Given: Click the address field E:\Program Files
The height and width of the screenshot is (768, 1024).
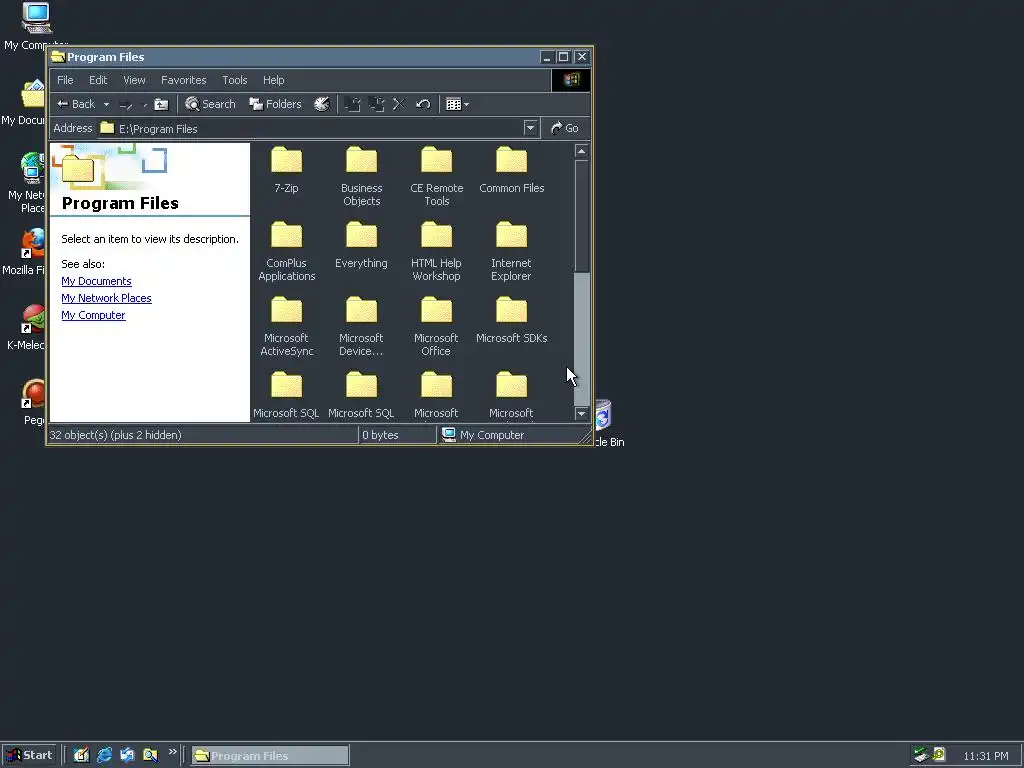Looking at the screenshot, I should 310,129.
